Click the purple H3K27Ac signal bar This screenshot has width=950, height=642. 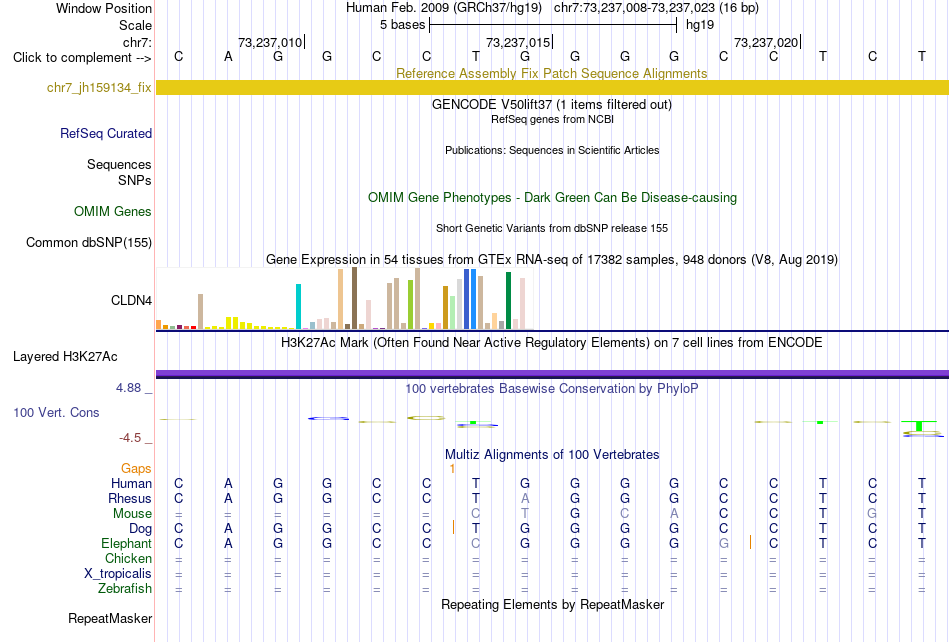(552, 374)
